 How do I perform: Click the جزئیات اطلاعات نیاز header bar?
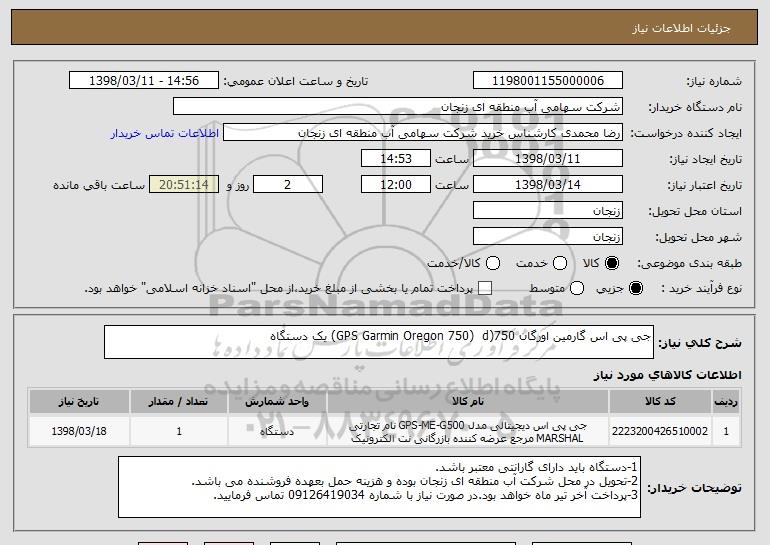tap(385, 27)
